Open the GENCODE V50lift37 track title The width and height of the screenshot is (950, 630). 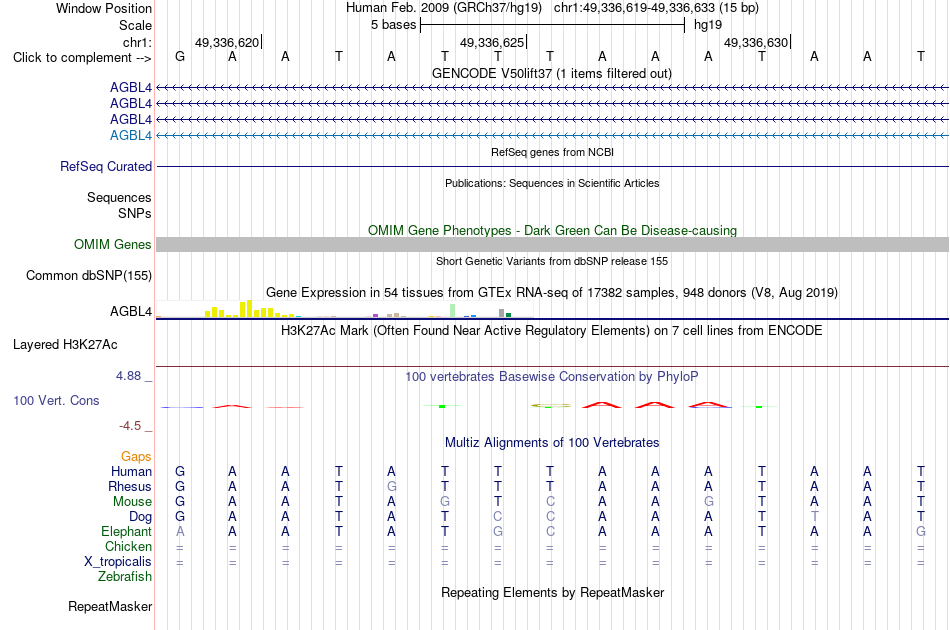[552, 73]
